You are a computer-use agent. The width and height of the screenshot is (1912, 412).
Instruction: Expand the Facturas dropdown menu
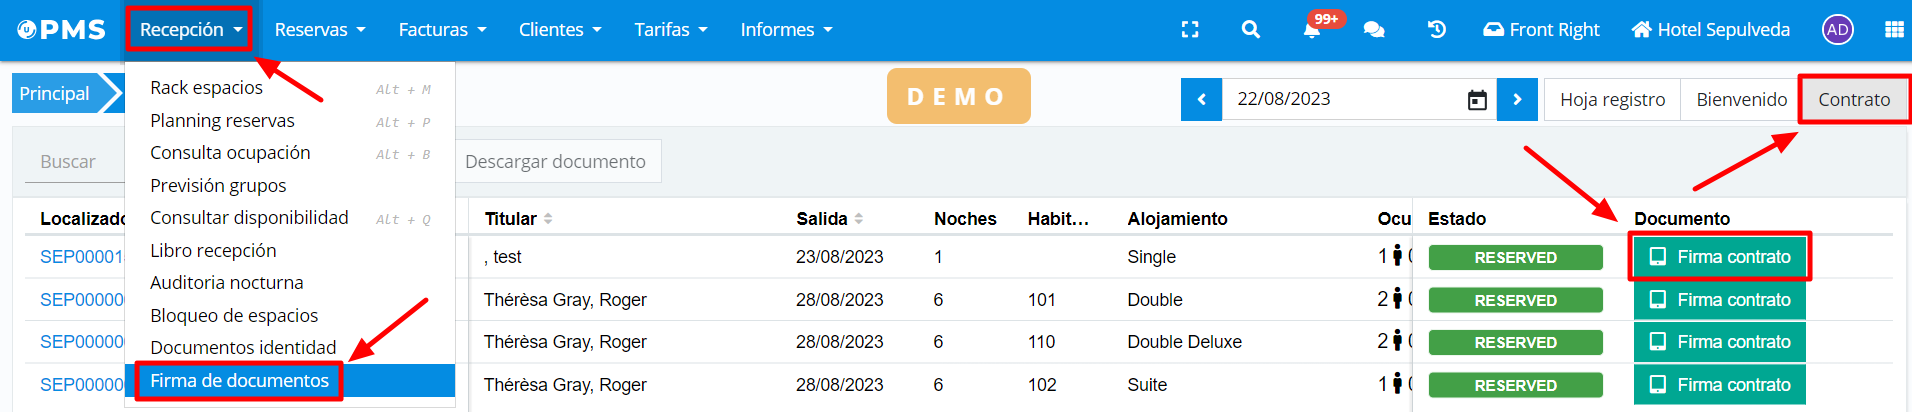pos(442,30)
